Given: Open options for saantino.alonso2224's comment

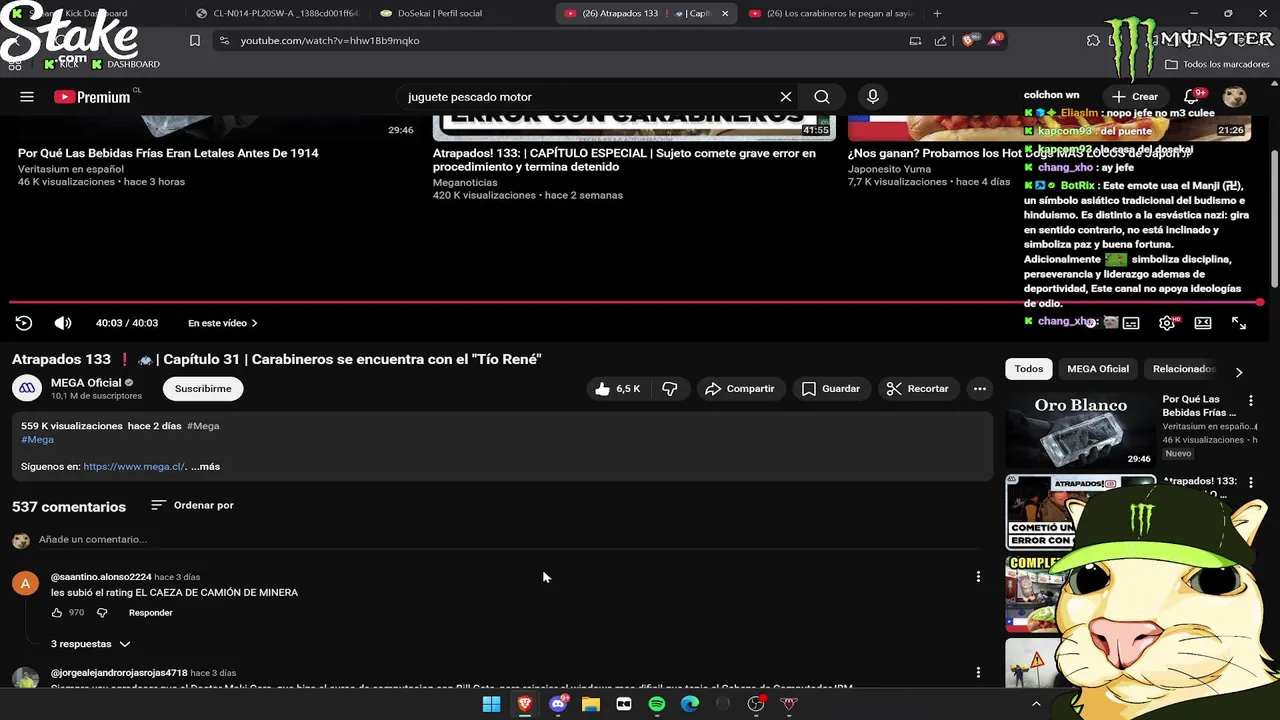Looking at the screenshot, I should (x=978, y=577).
